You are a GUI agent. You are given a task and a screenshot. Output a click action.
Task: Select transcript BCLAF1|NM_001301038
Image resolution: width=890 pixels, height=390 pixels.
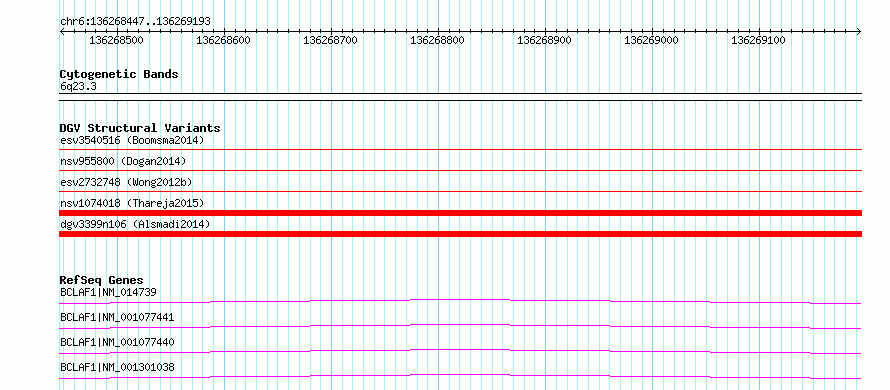pos(117,367)
